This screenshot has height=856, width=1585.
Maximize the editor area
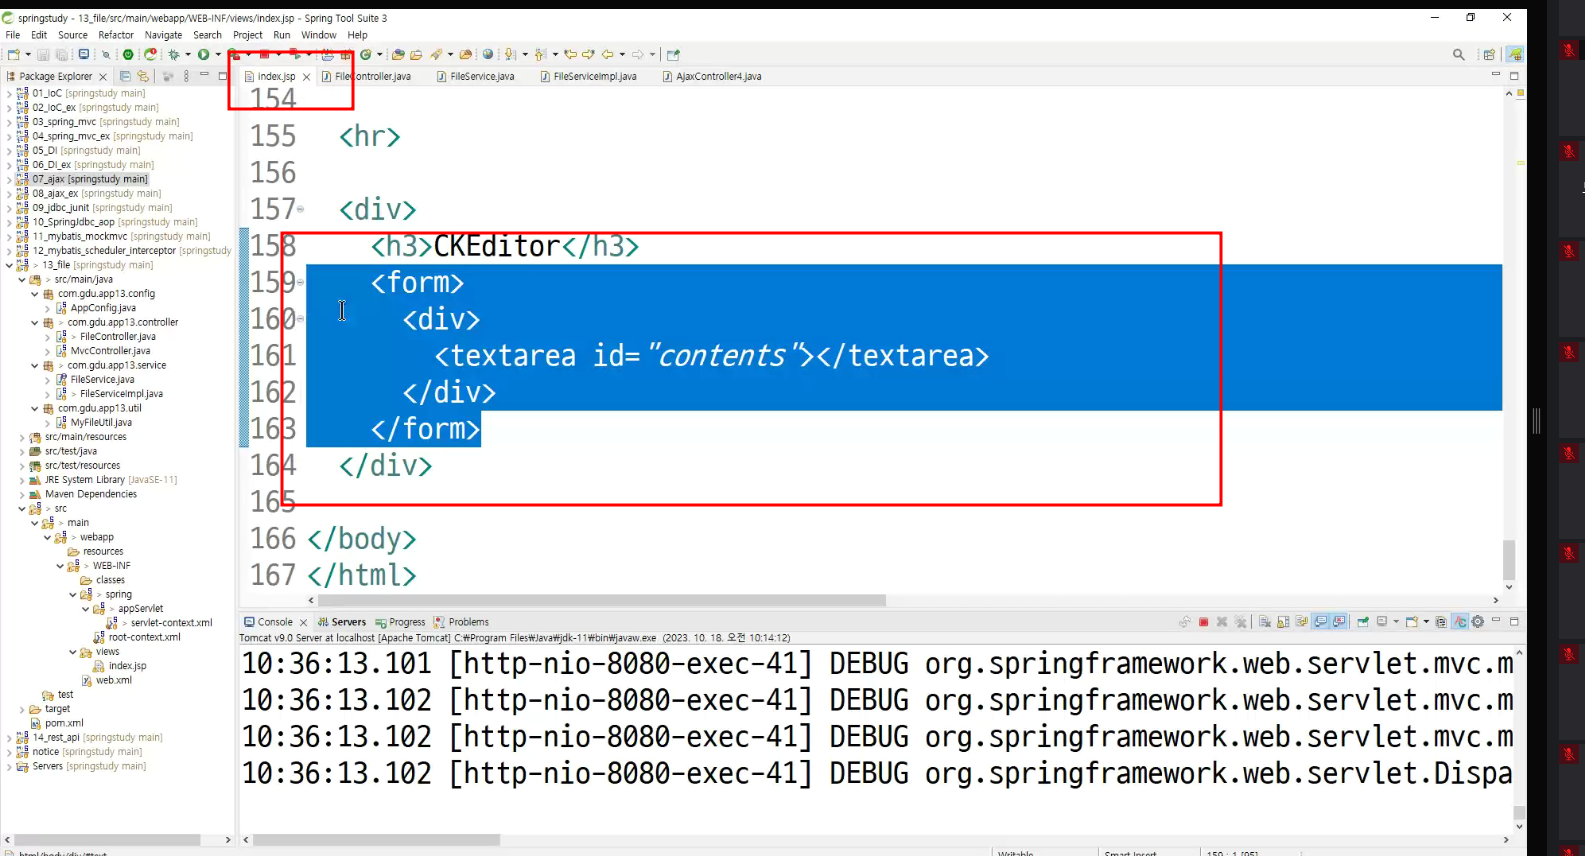coord(1514,76)
